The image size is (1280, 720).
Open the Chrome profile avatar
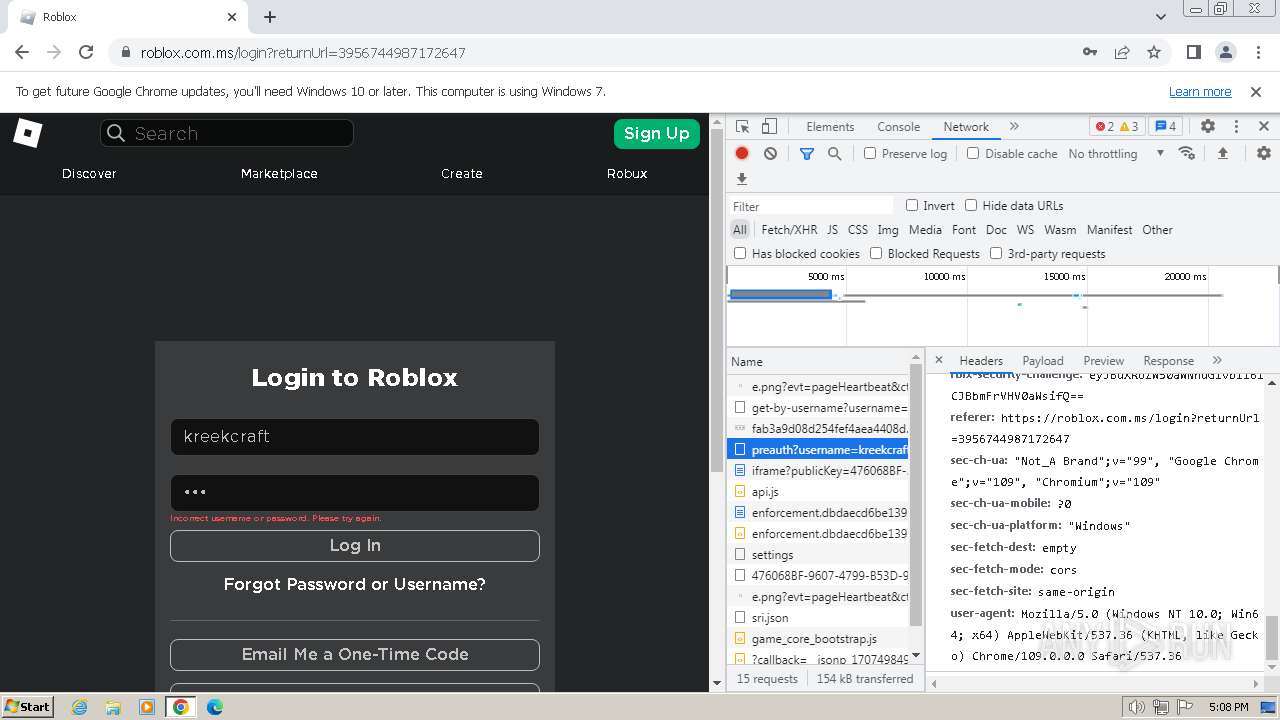[1225, 52]
